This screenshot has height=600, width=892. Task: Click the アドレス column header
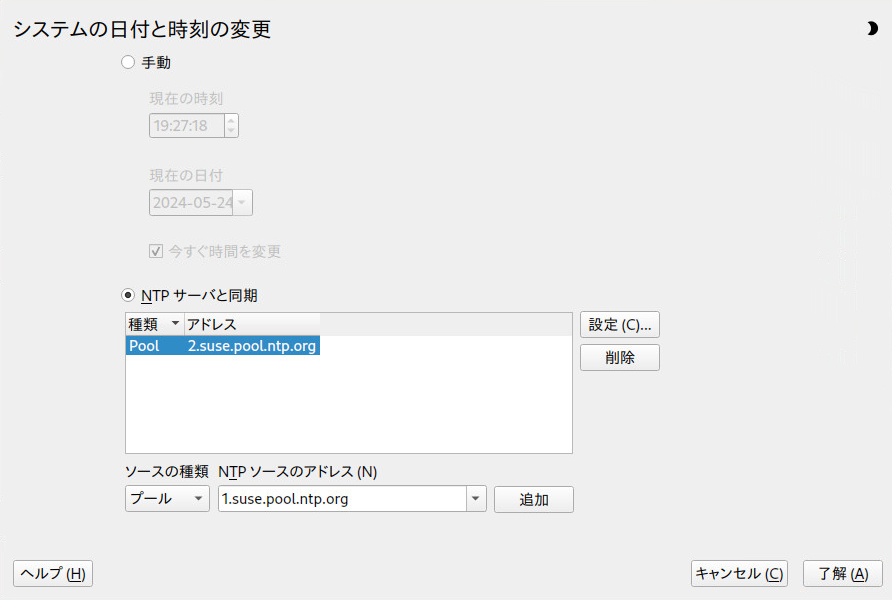point(252,324)
